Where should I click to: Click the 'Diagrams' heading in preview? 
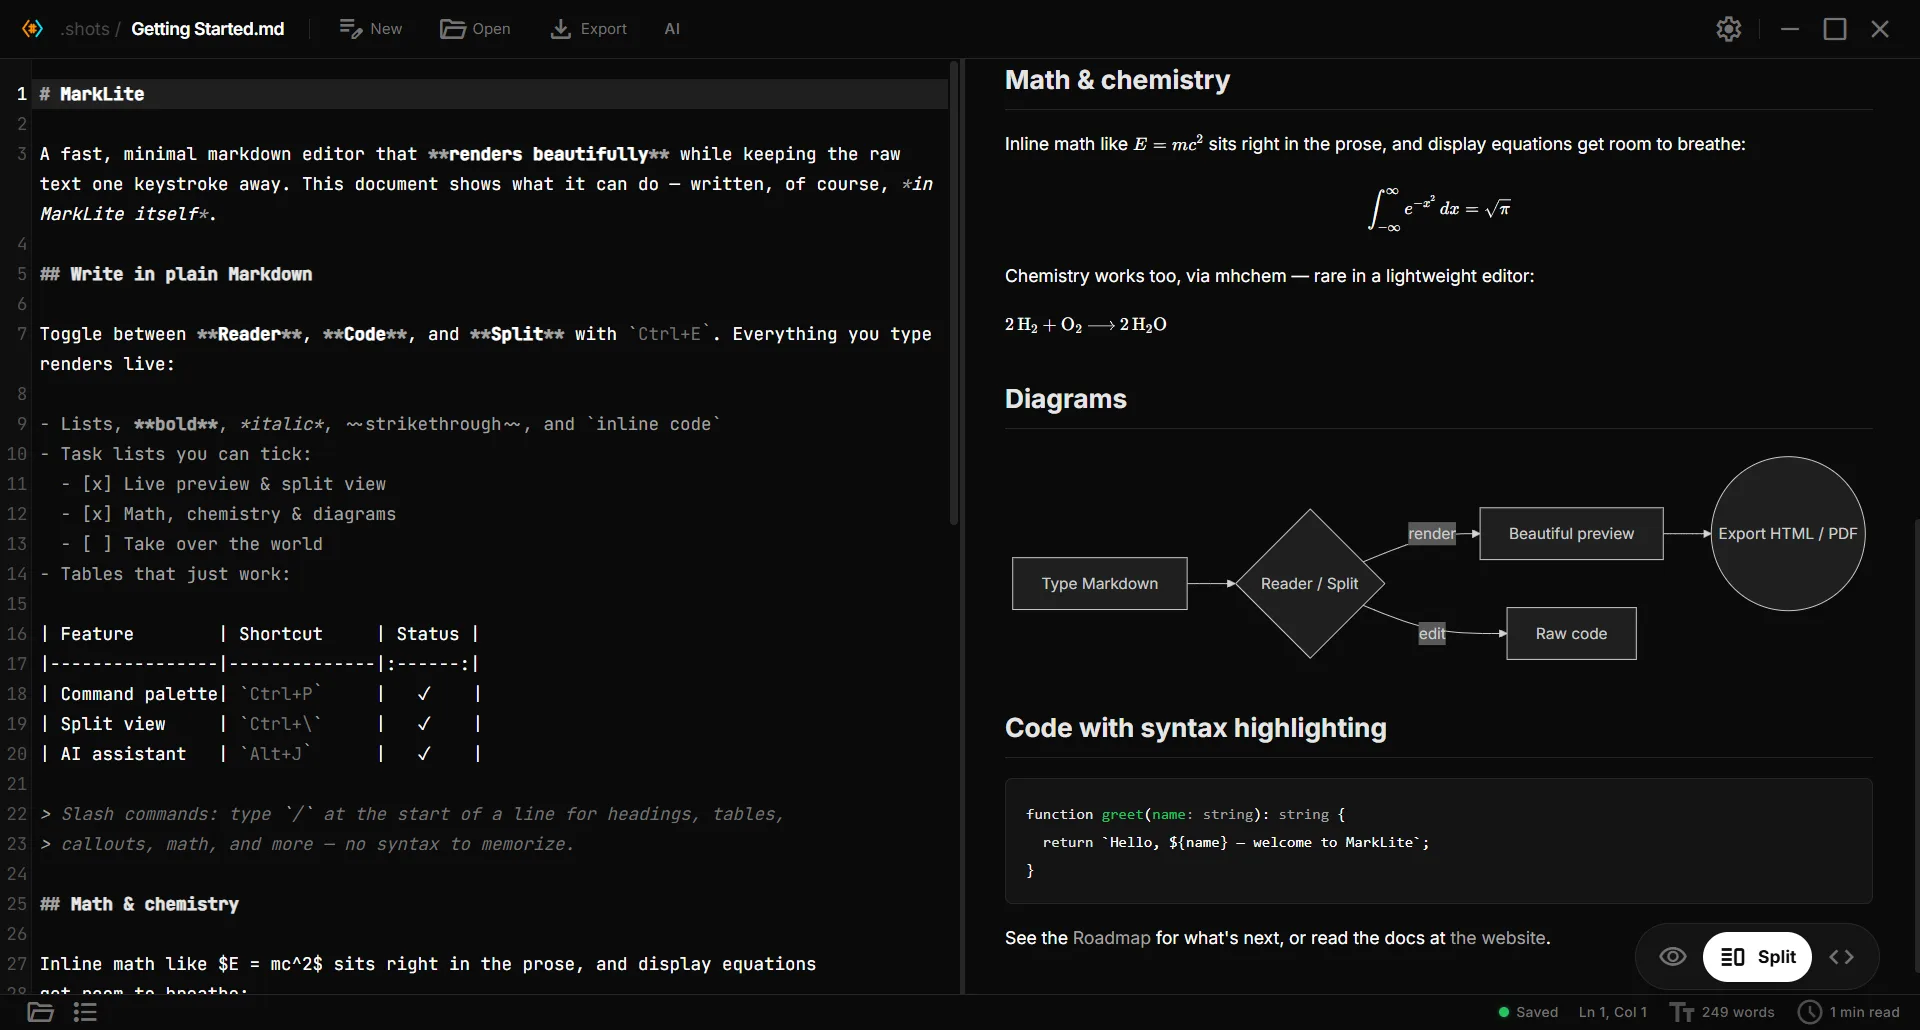[x=1066, y=399]
